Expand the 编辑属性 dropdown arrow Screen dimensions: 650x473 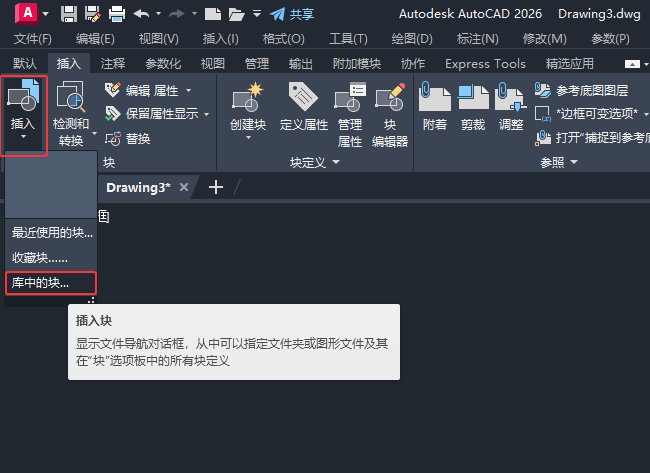pyautogui.click(x=189, y=90)
